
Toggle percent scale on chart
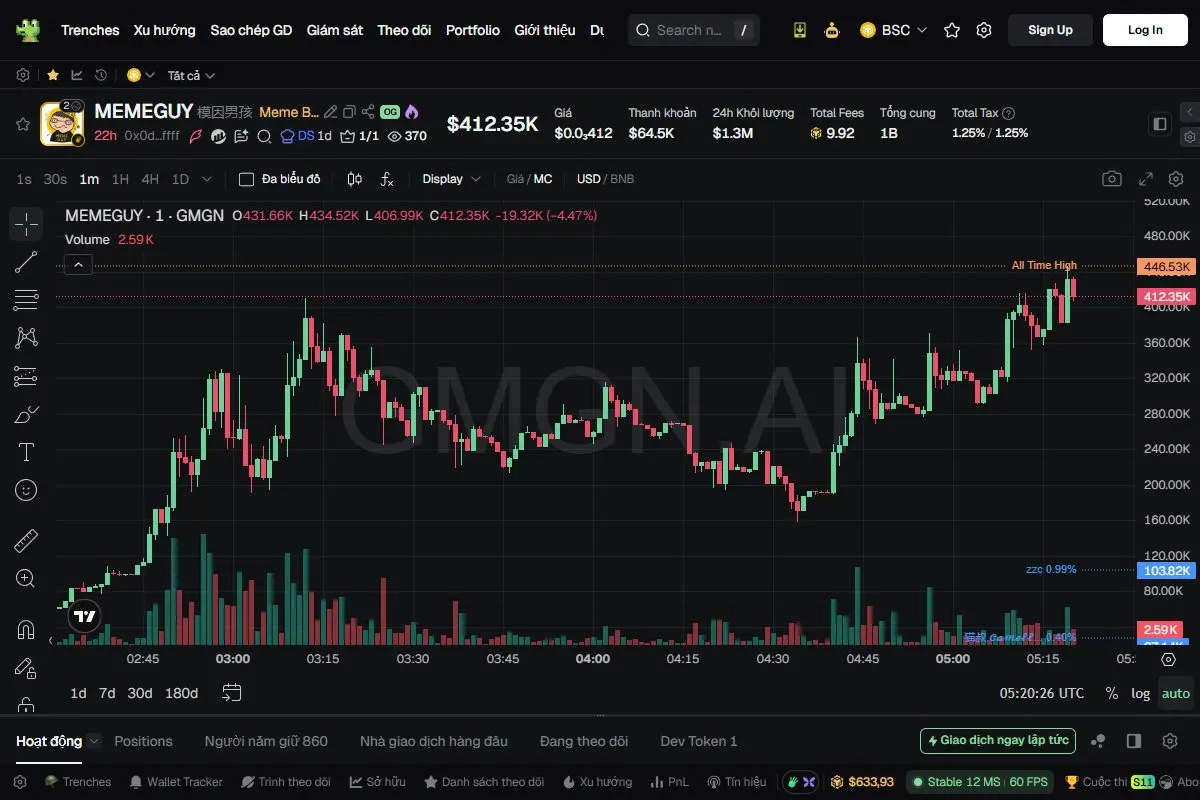click(1111, 693)
